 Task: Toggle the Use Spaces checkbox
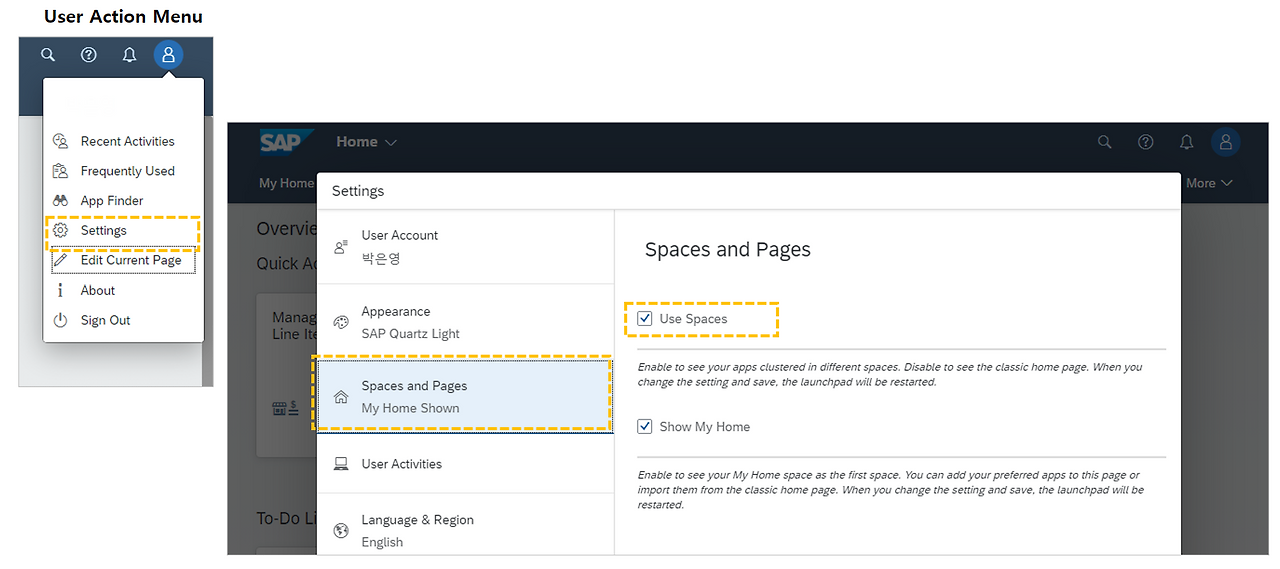(x=645, y=319)
